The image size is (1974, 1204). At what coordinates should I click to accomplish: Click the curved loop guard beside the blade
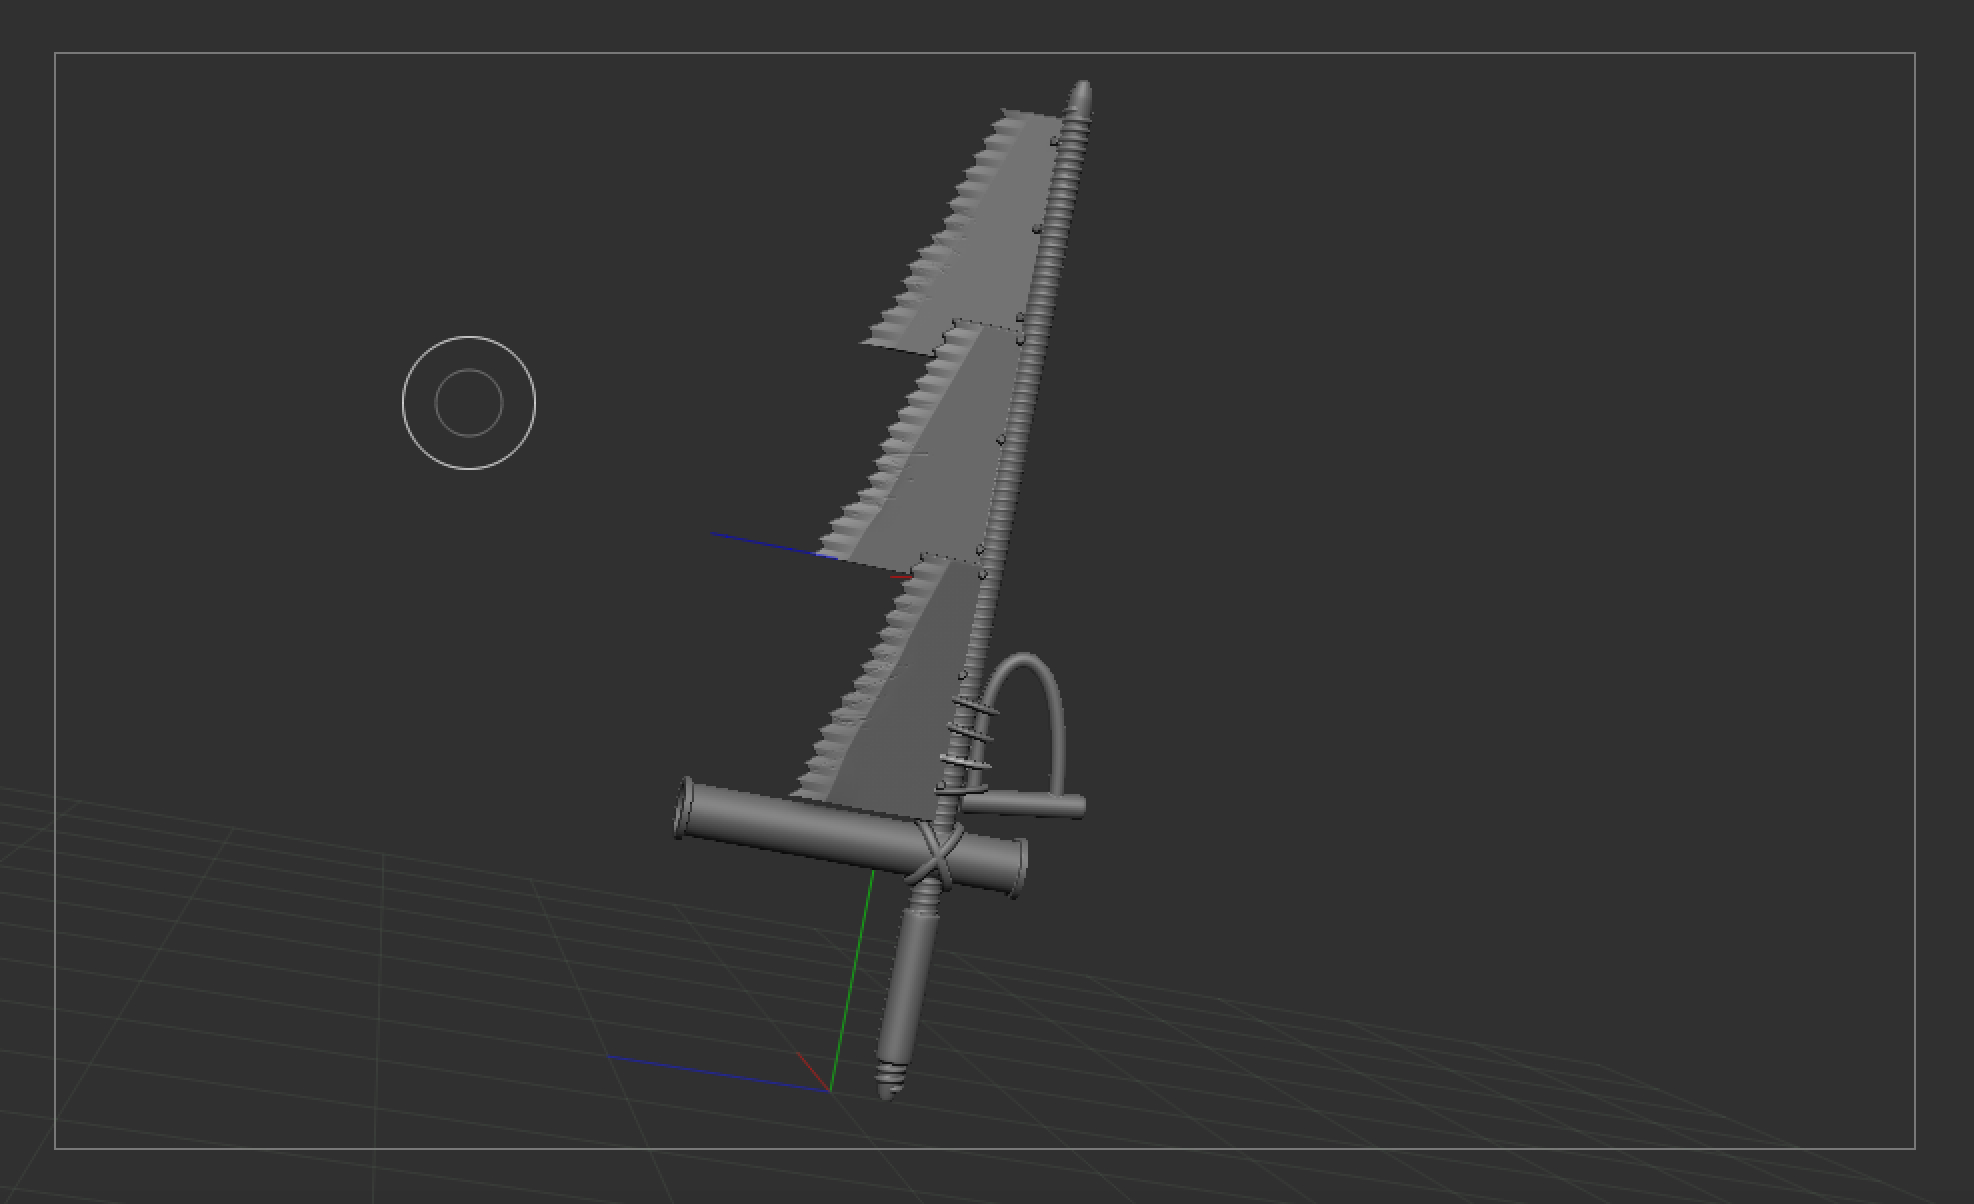(1023, 725)
